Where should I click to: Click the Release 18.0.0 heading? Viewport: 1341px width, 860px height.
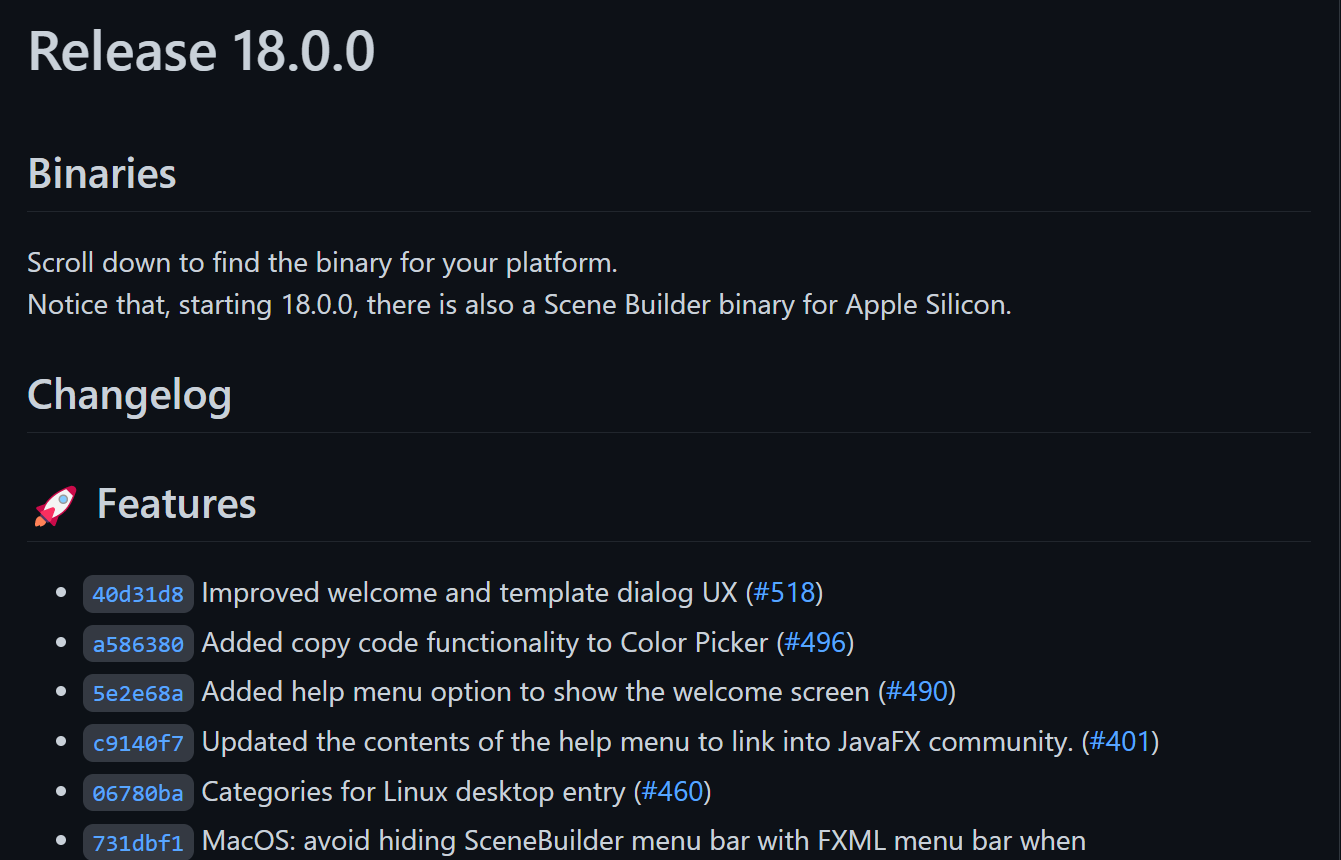pyautogui.click(x=202, y=51)
